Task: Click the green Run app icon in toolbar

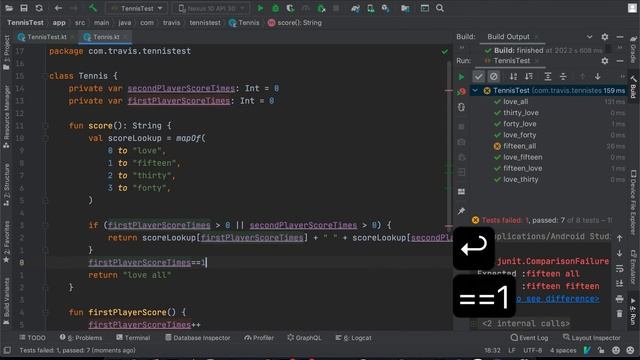Action: point(260,8)
